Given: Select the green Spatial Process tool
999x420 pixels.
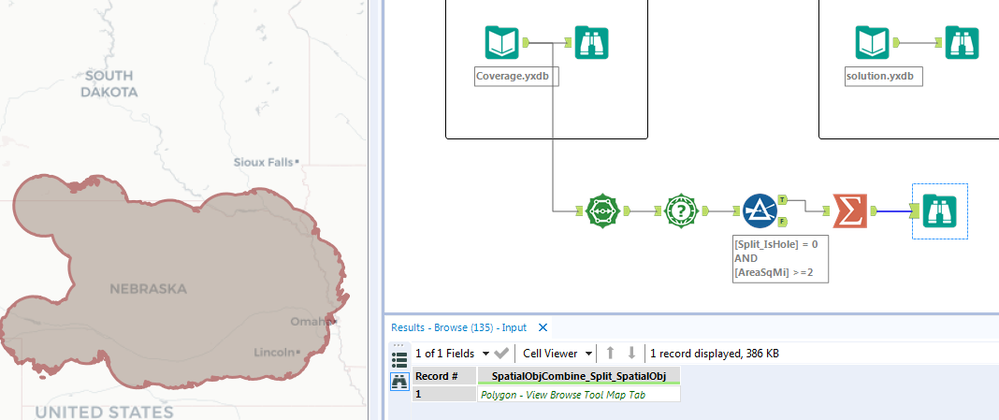Looking at the screenshot, I should [603, 211].
